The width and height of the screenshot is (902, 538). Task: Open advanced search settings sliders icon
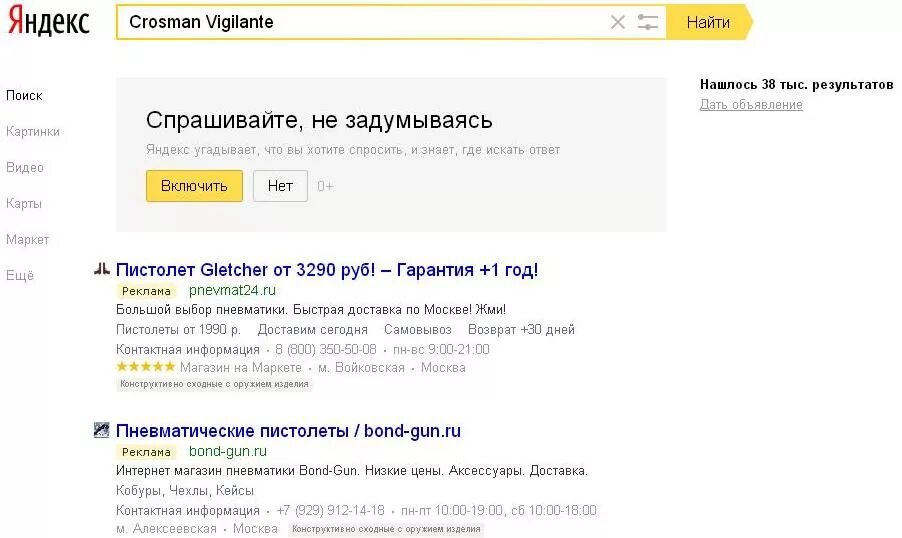648,22
